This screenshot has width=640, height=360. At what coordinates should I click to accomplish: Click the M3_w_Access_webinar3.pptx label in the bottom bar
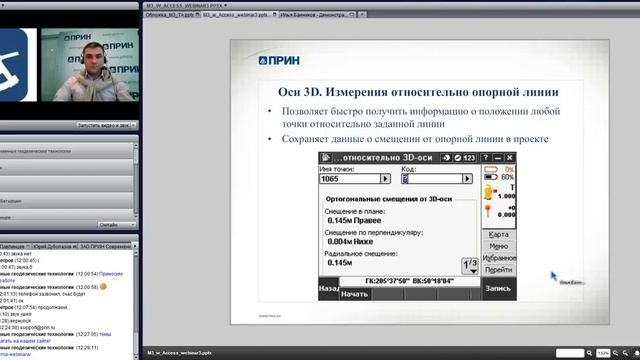180,353
